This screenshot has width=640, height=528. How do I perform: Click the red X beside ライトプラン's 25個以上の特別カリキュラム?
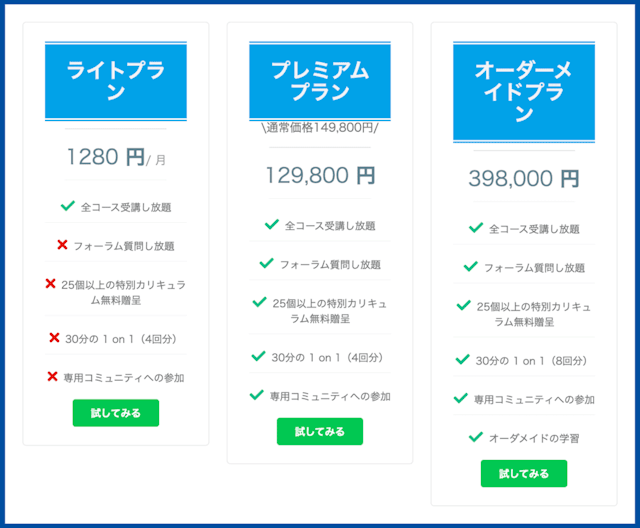point(50,283)
